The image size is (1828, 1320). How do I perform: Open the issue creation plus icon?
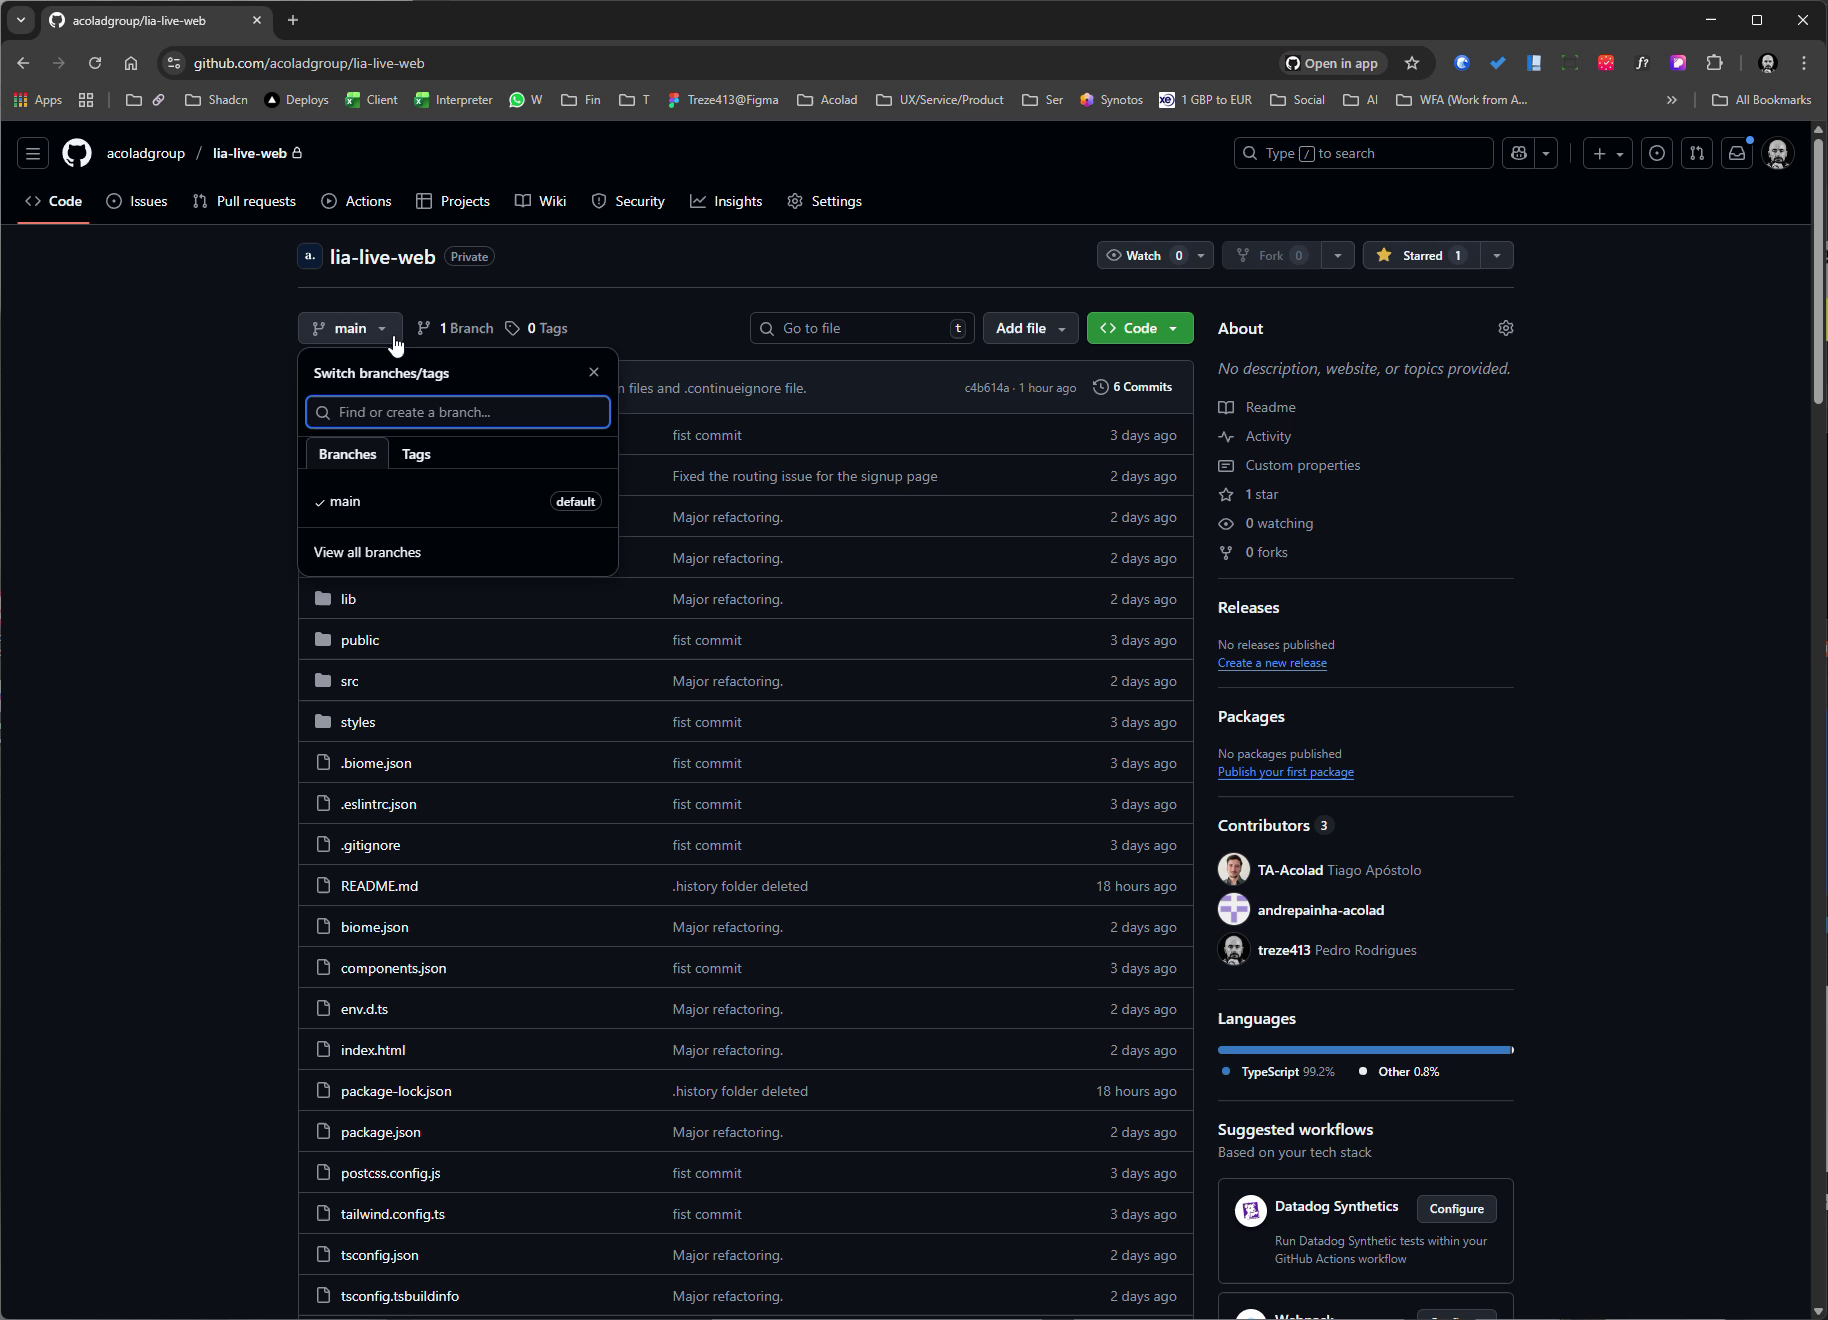pos(1600,152)
